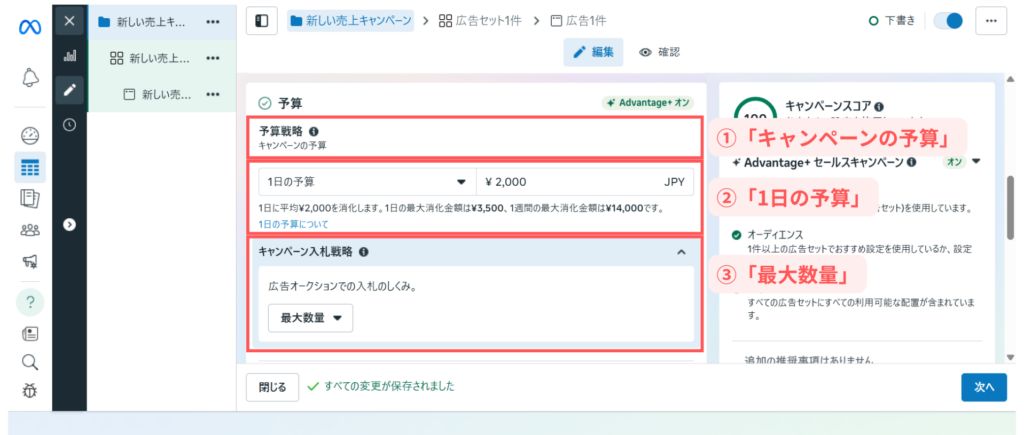Click the bug report icon
Viewport: 1024px width, 435px height.
click(x=31, y=391)
